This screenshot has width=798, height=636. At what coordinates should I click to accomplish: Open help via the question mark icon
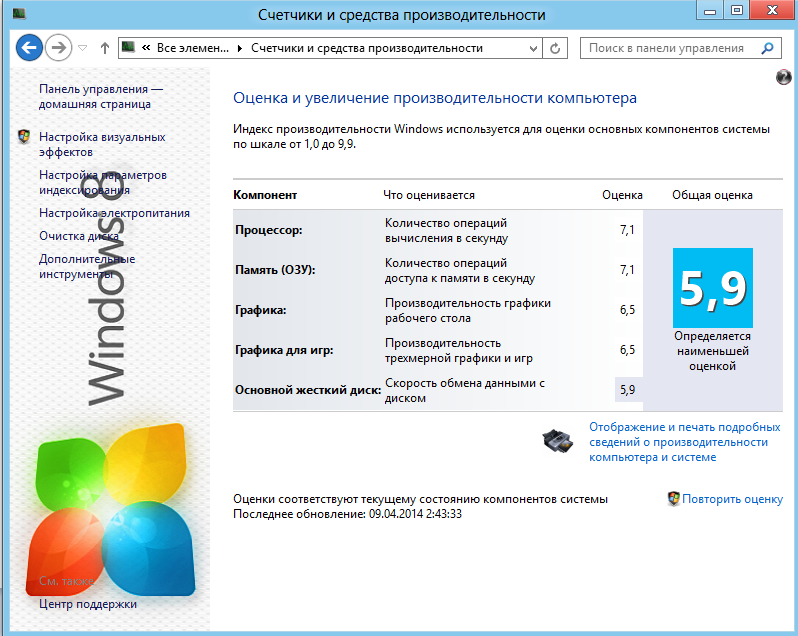[784, 77]
